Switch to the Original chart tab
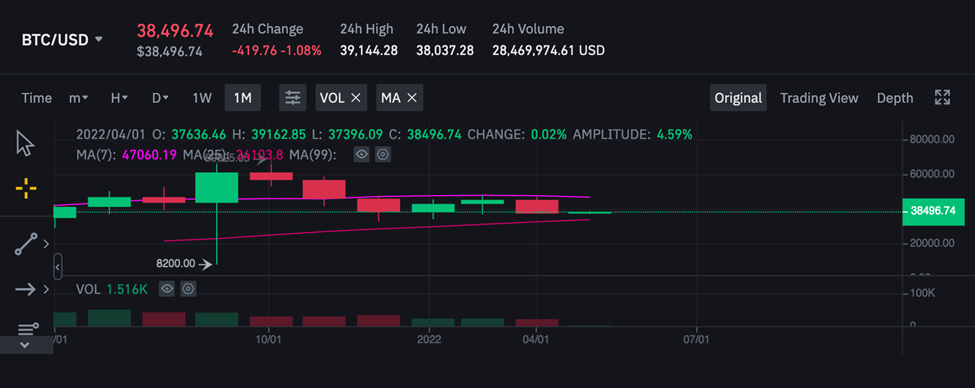Screen dimensions: 975x388 pos(738,98)
